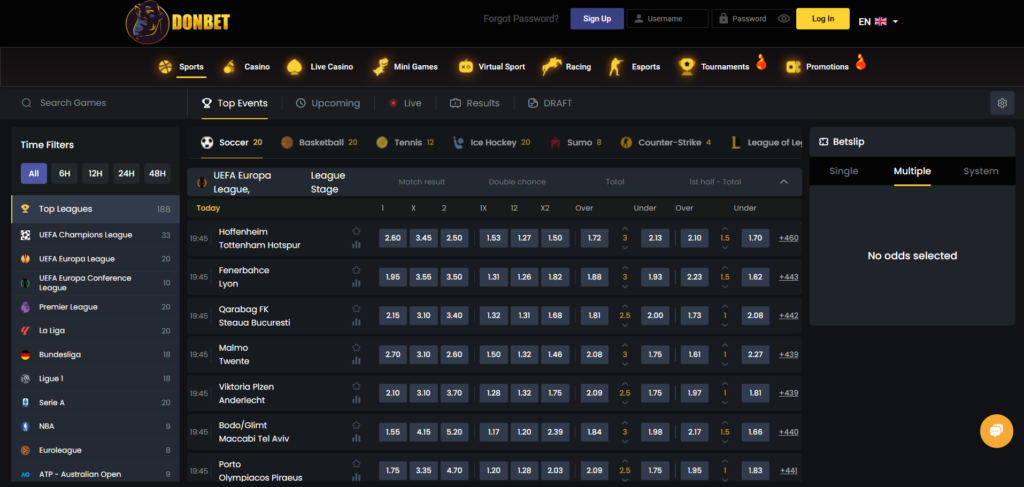Select the System betslip tab
Screen dimensions: 1024x487
pos(981,171)
